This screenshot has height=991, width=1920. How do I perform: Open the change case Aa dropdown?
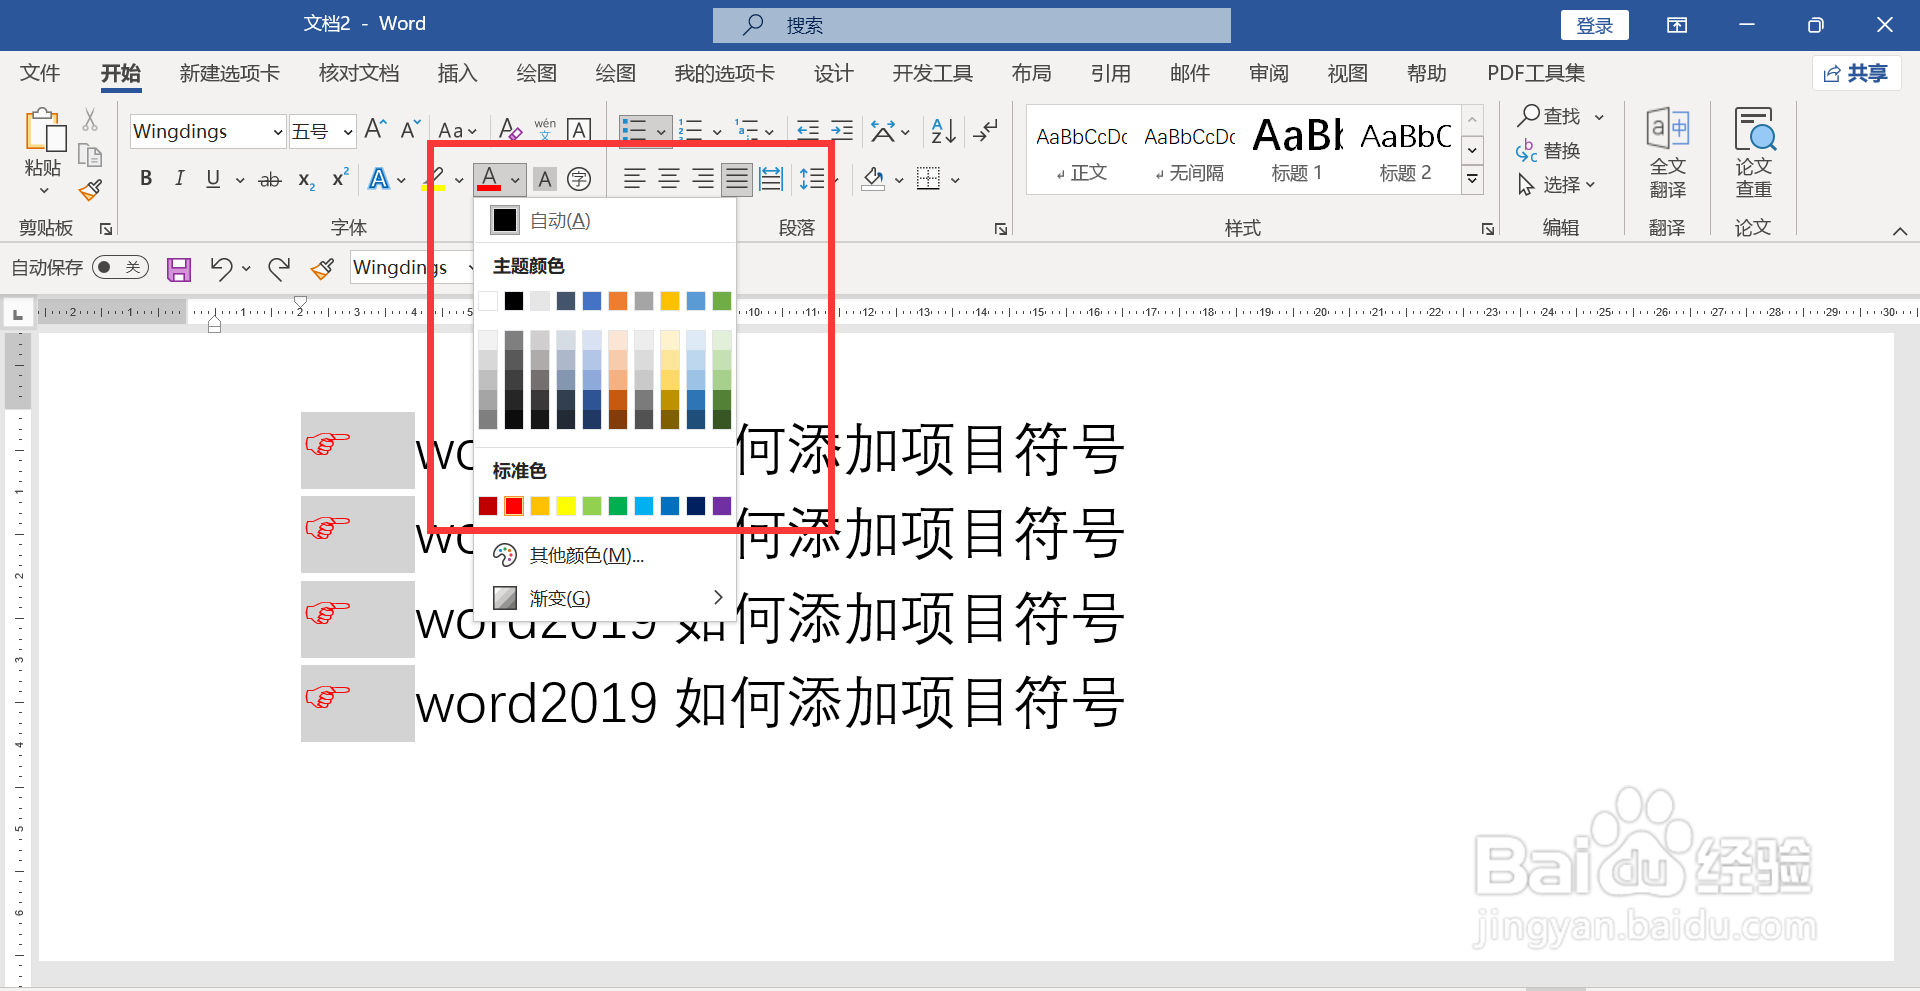(x=457, y=131)
